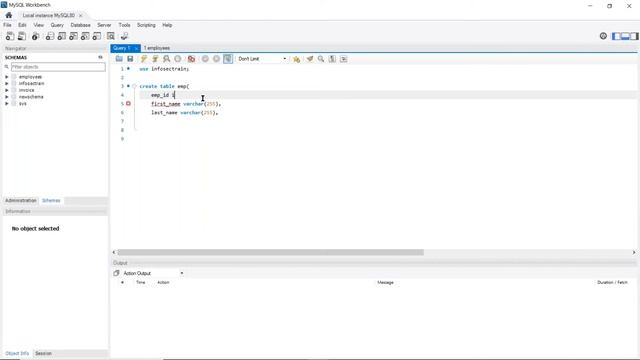Image resolution: width=640 pixels, height=360 pixels.
Task: Open the Help menu
Action: (167, 25)
